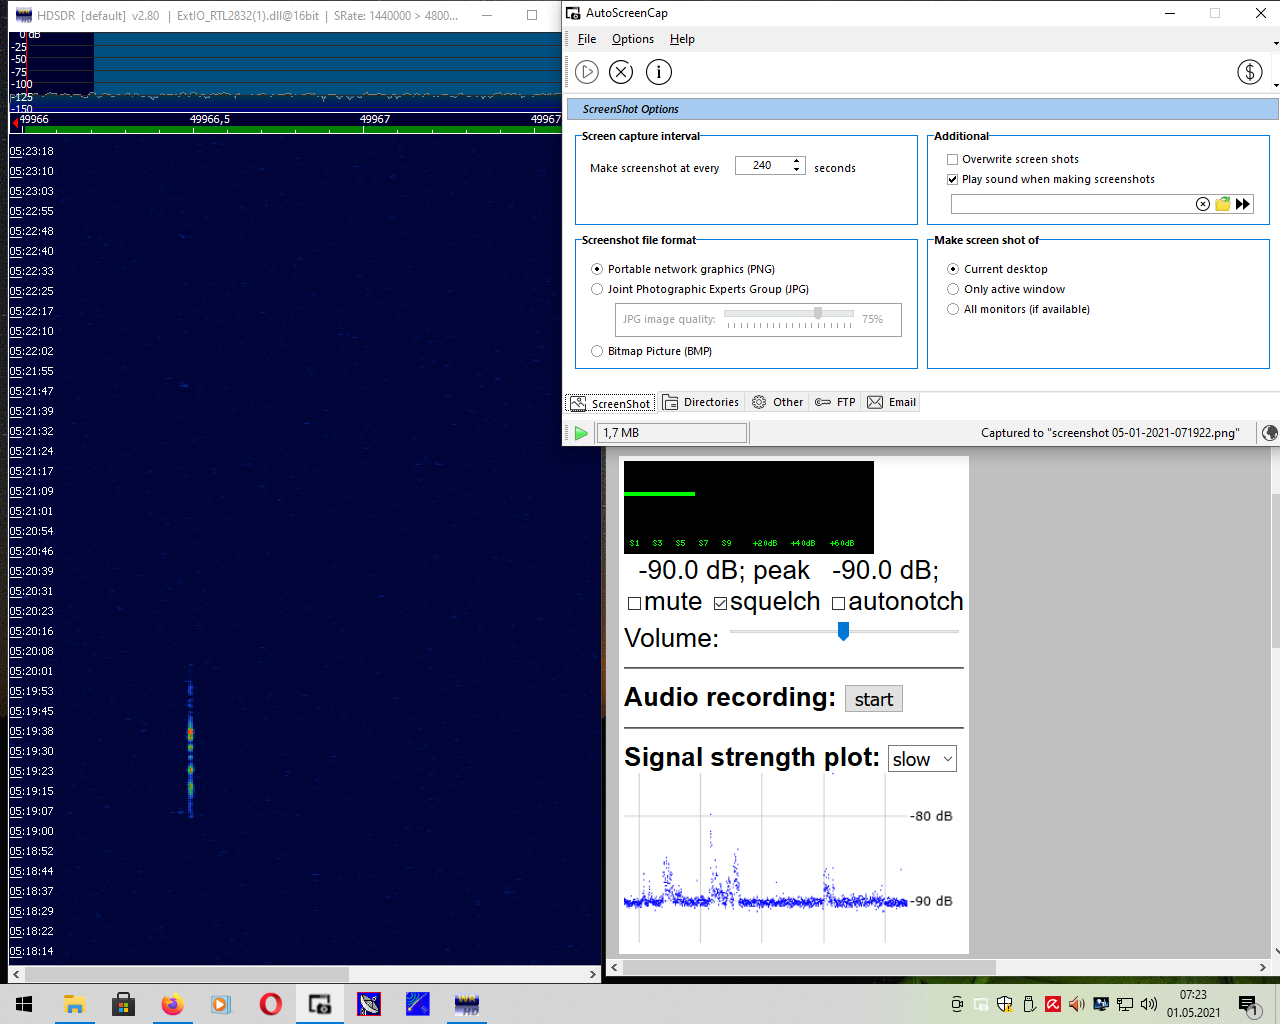Untick the squelch checkbox

(720, 603)
